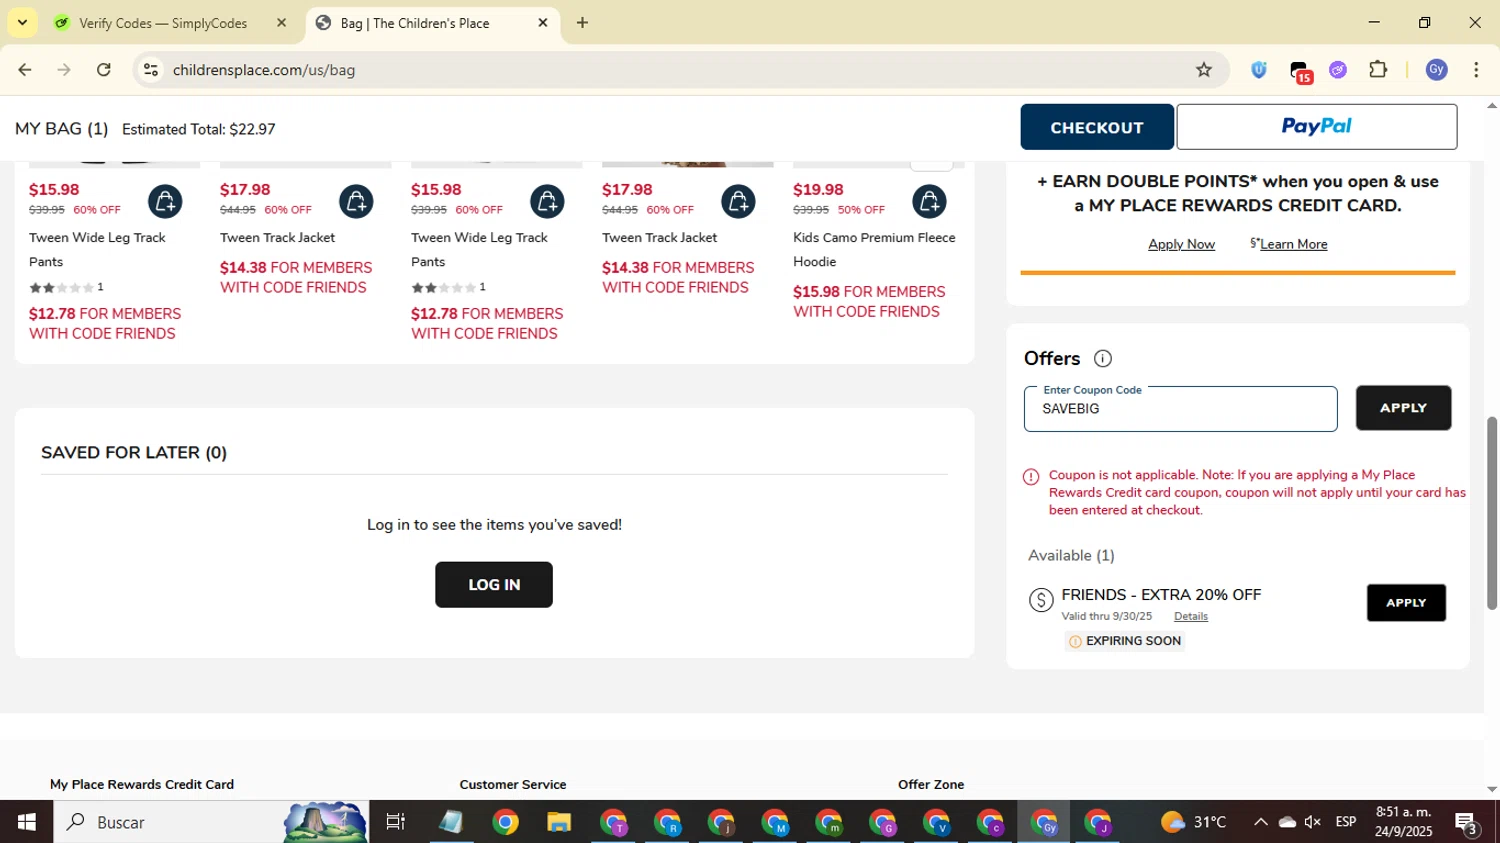Click into the Enter Coupon Code field

point(1180,409)
